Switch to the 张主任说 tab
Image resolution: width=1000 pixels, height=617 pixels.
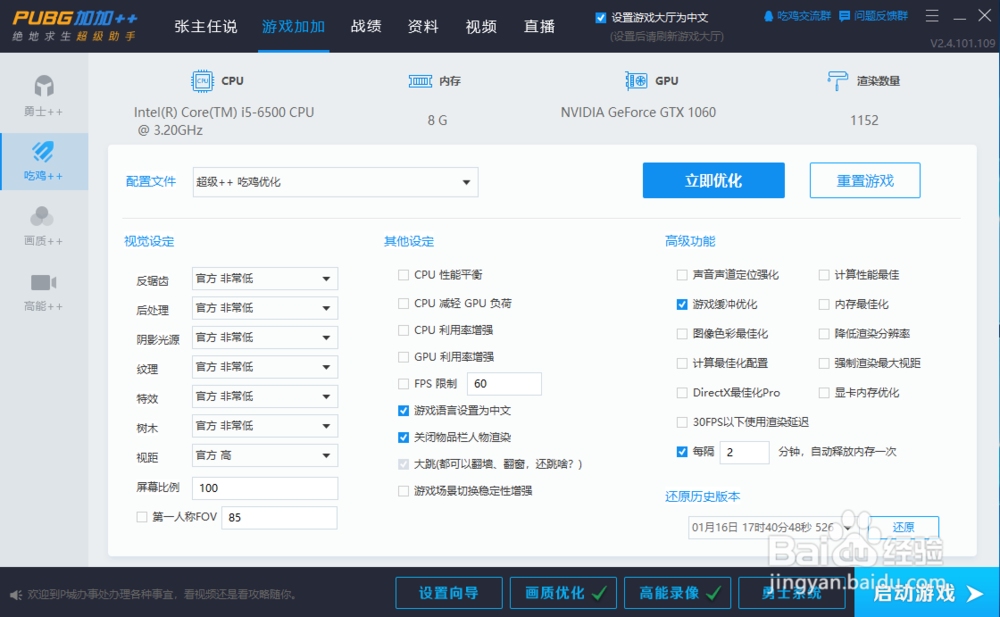205,27
